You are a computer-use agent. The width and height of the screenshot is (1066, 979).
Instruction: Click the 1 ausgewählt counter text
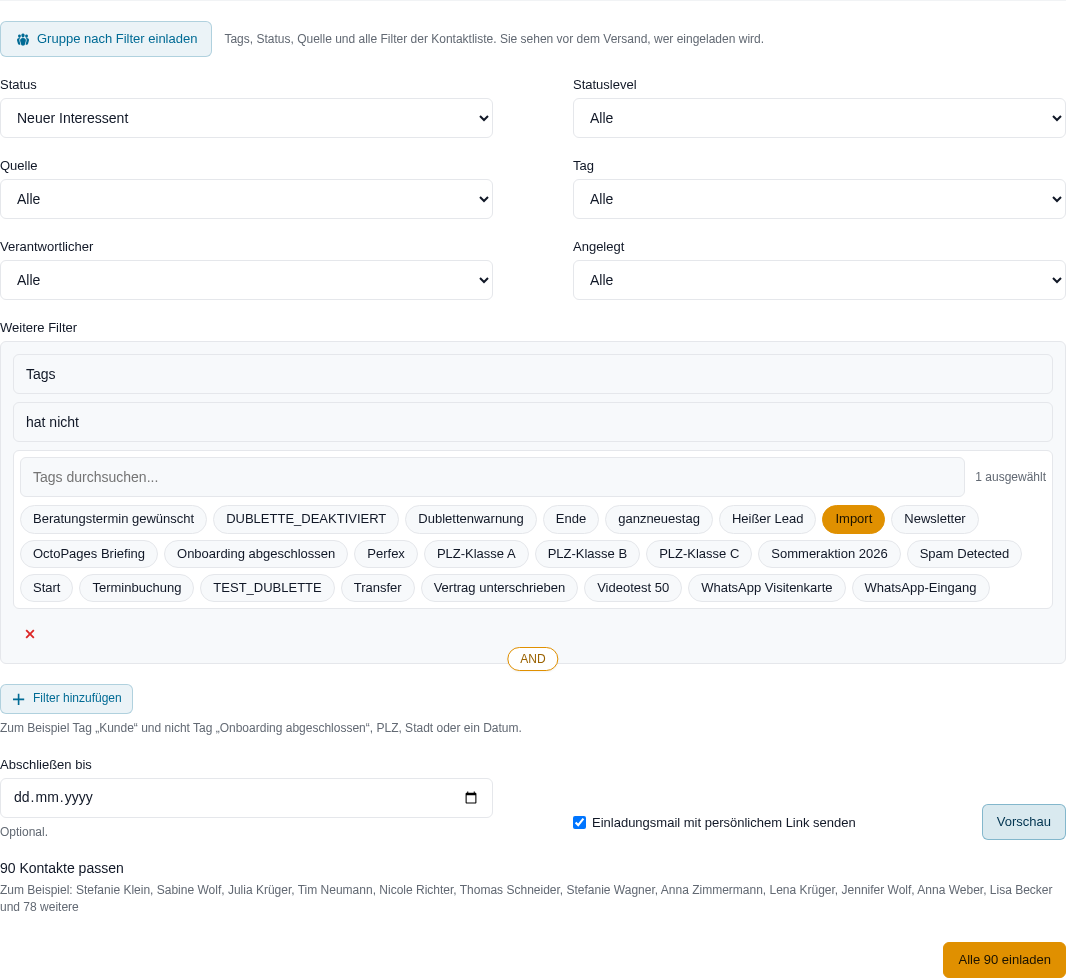[1010, 477]
